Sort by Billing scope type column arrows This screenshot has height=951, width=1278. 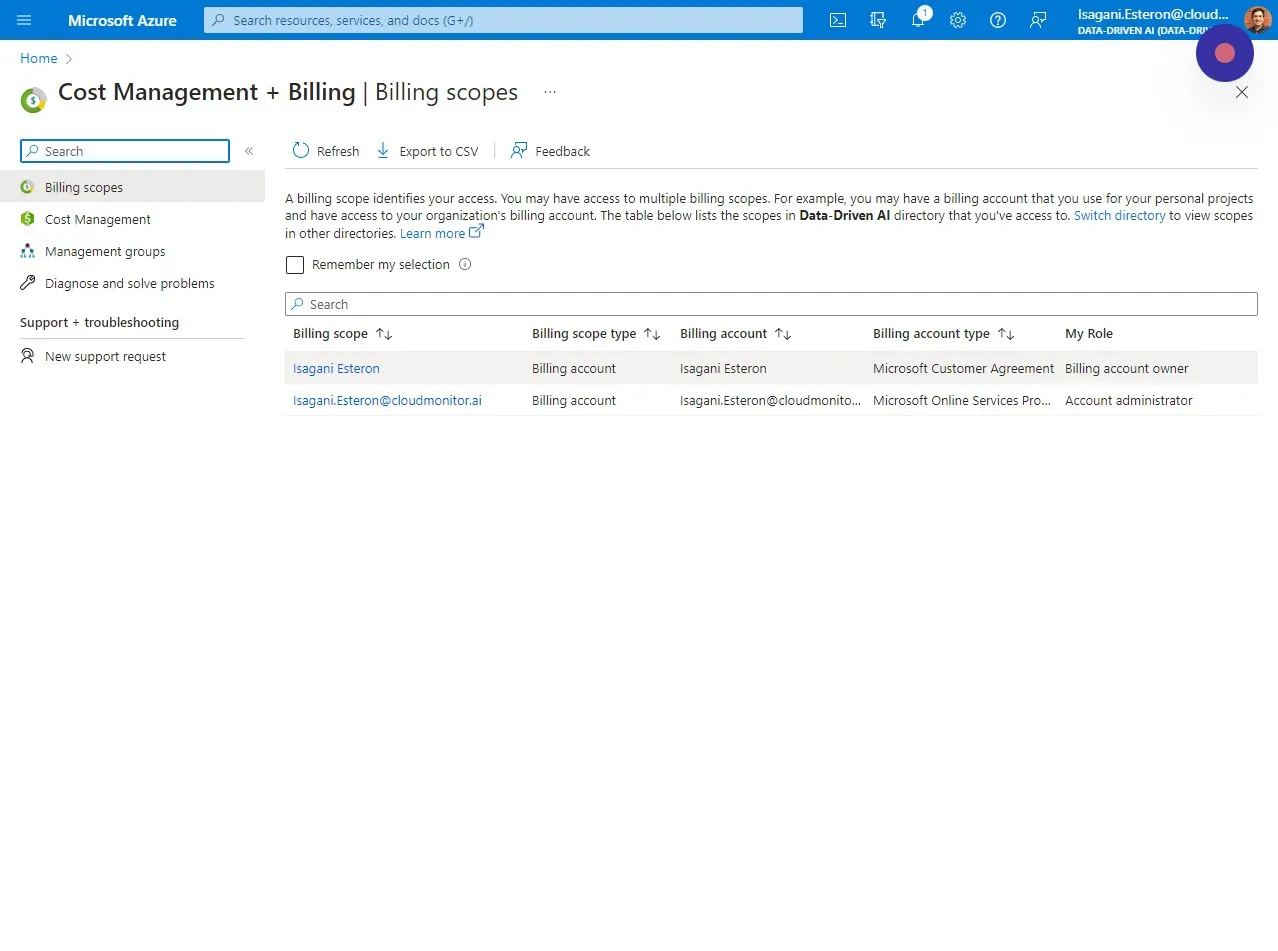click(652, 334)
